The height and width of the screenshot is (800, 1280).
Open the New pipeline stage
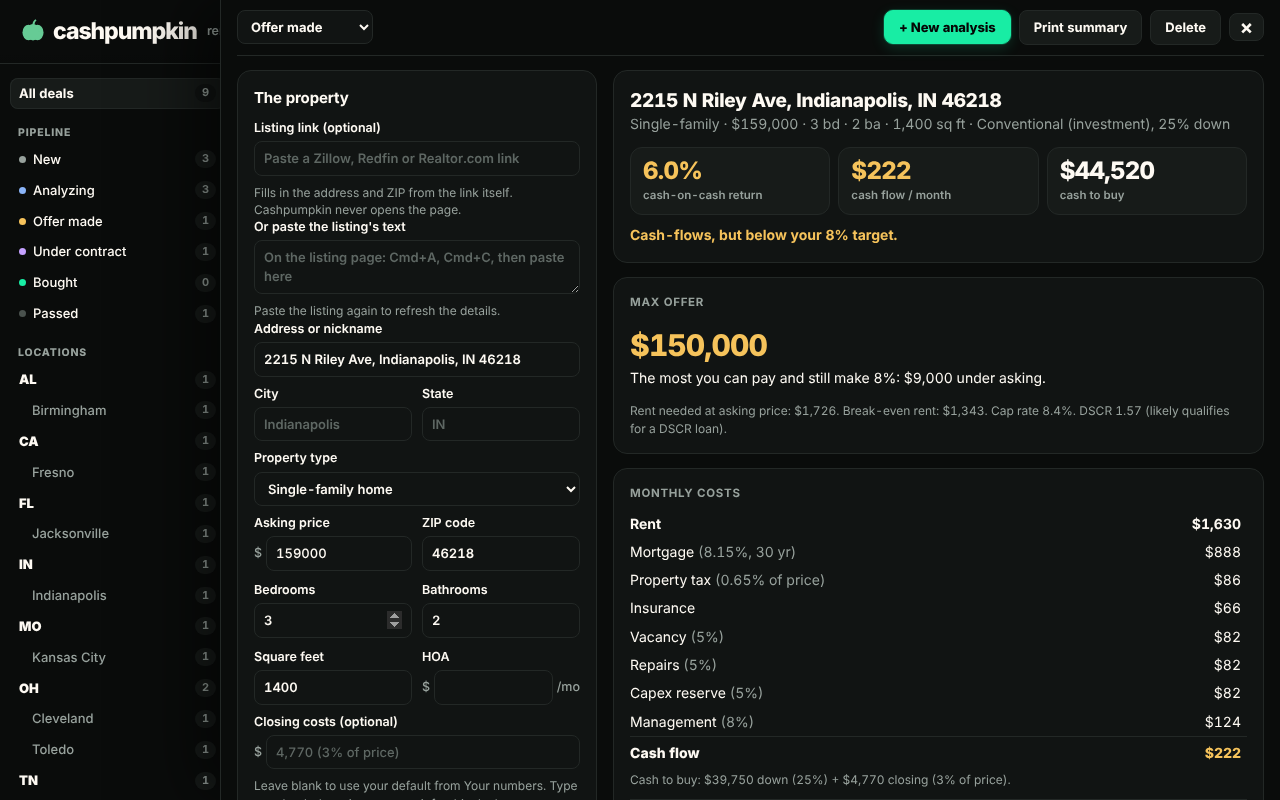click(x=114, y=159)
